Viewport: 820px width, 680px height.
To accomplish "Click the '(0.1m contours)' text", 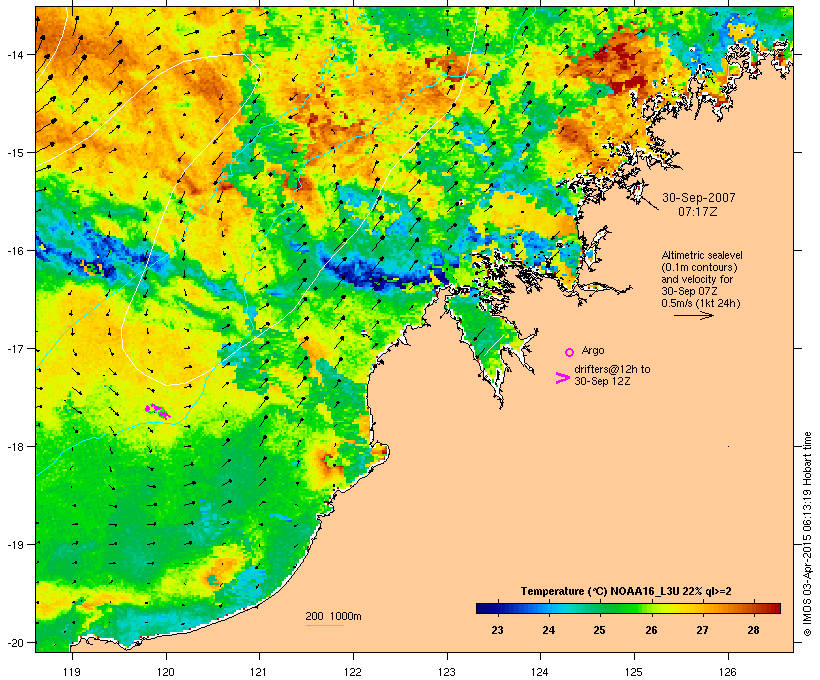I will coord(699,267).
